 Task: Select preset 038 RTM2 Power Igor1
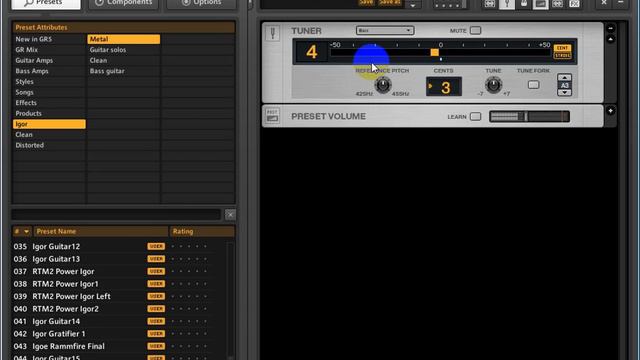click(x=120, y=284)
